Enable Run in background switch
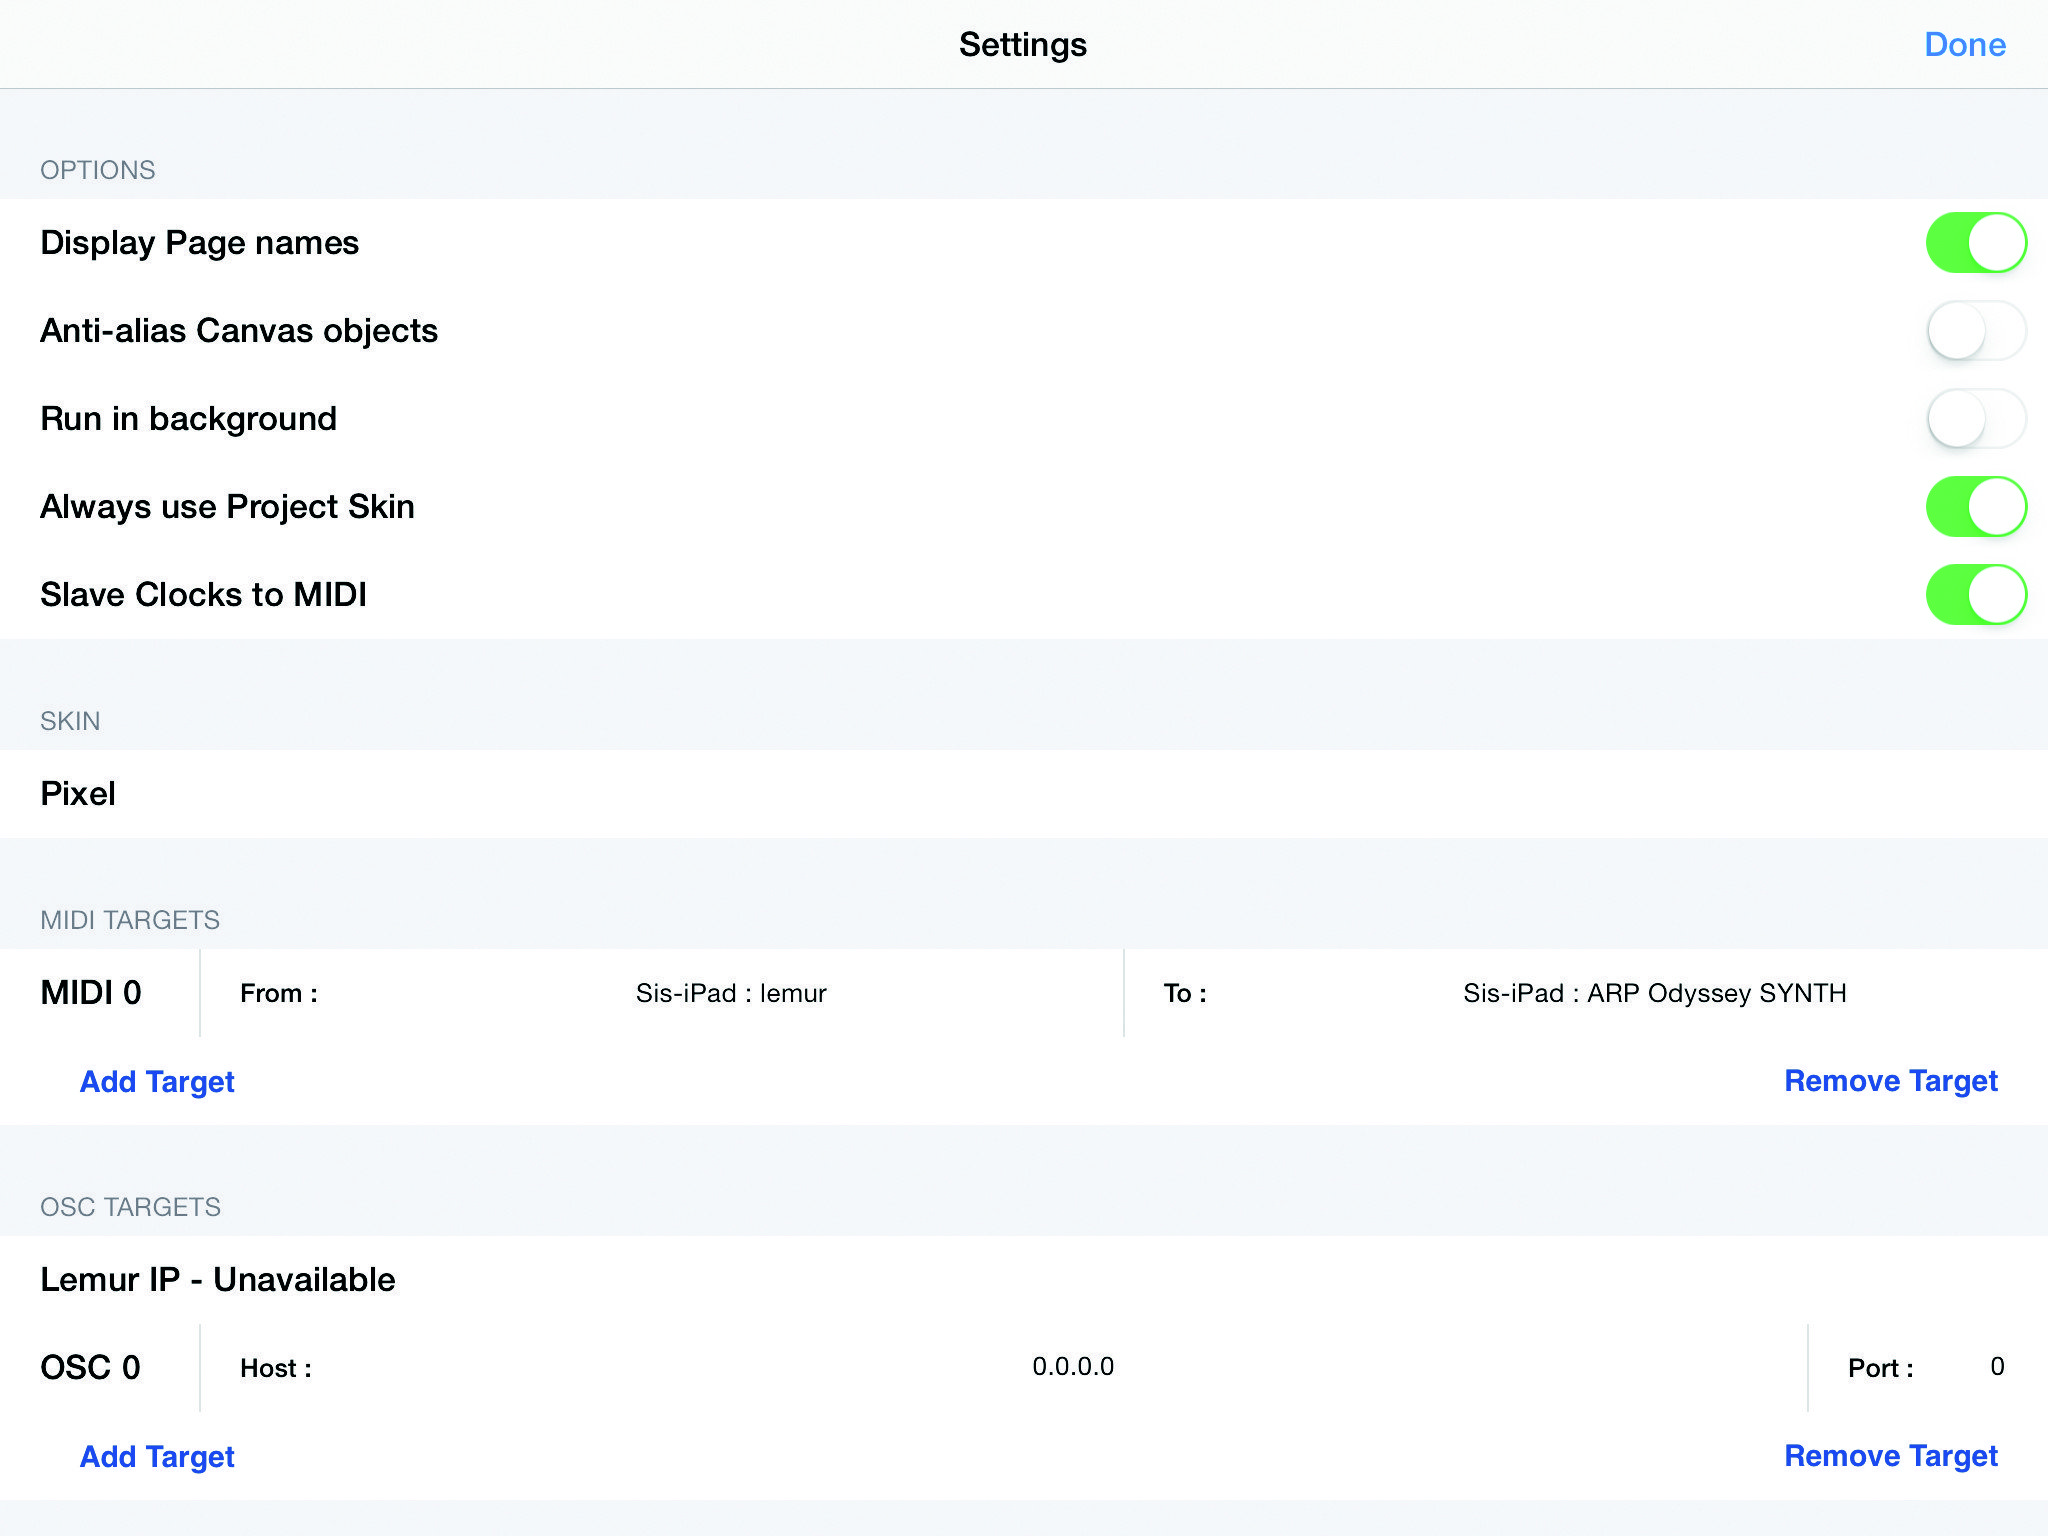The width and height of the screenshot is (2048, 1536). (1976, 419)
